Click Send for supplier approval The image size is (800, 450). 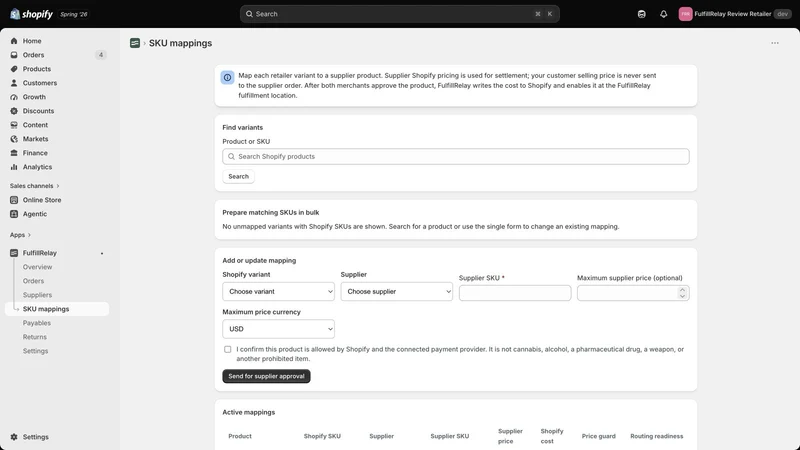tap(266, 376)
